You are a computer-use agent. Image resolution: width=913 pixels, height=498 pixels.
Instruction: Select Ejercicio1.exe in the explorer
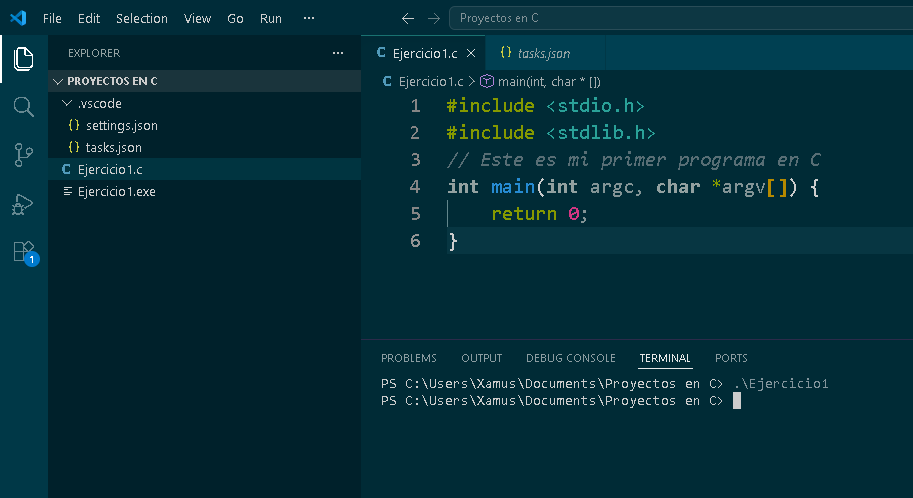coord(204,192)
